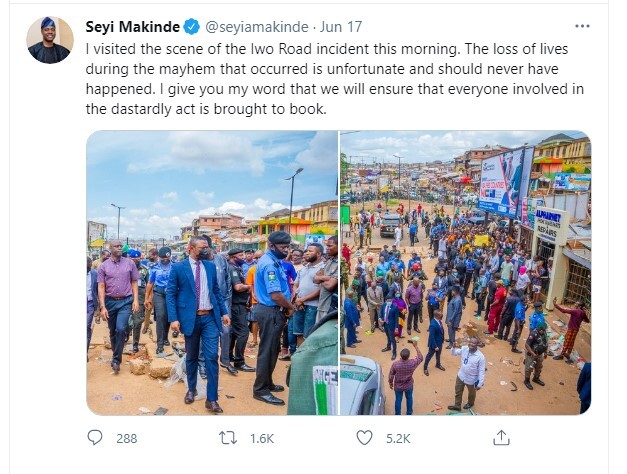This screenshot has width=627, height=474.
Task: Click the retweet arrows icon
Action: [226, 438]
